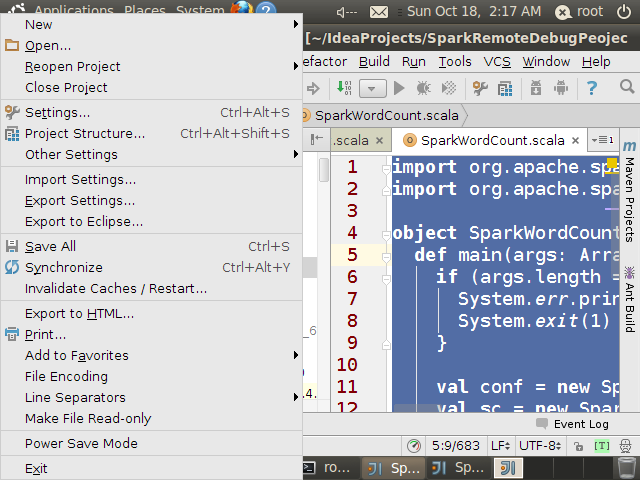Collapse the fold marker on line 5
Image resolution: width=640 pixels, height=480 pixels.
point(386,257)
